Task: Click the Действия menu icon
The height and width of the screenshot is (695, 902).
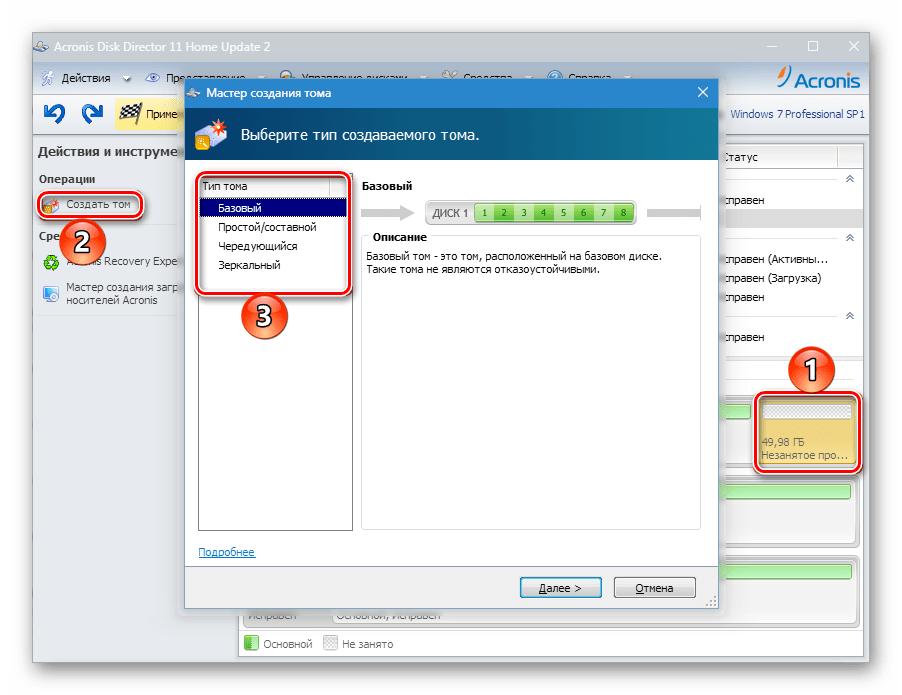Action: pyautogui.click(x=48, y=78)
